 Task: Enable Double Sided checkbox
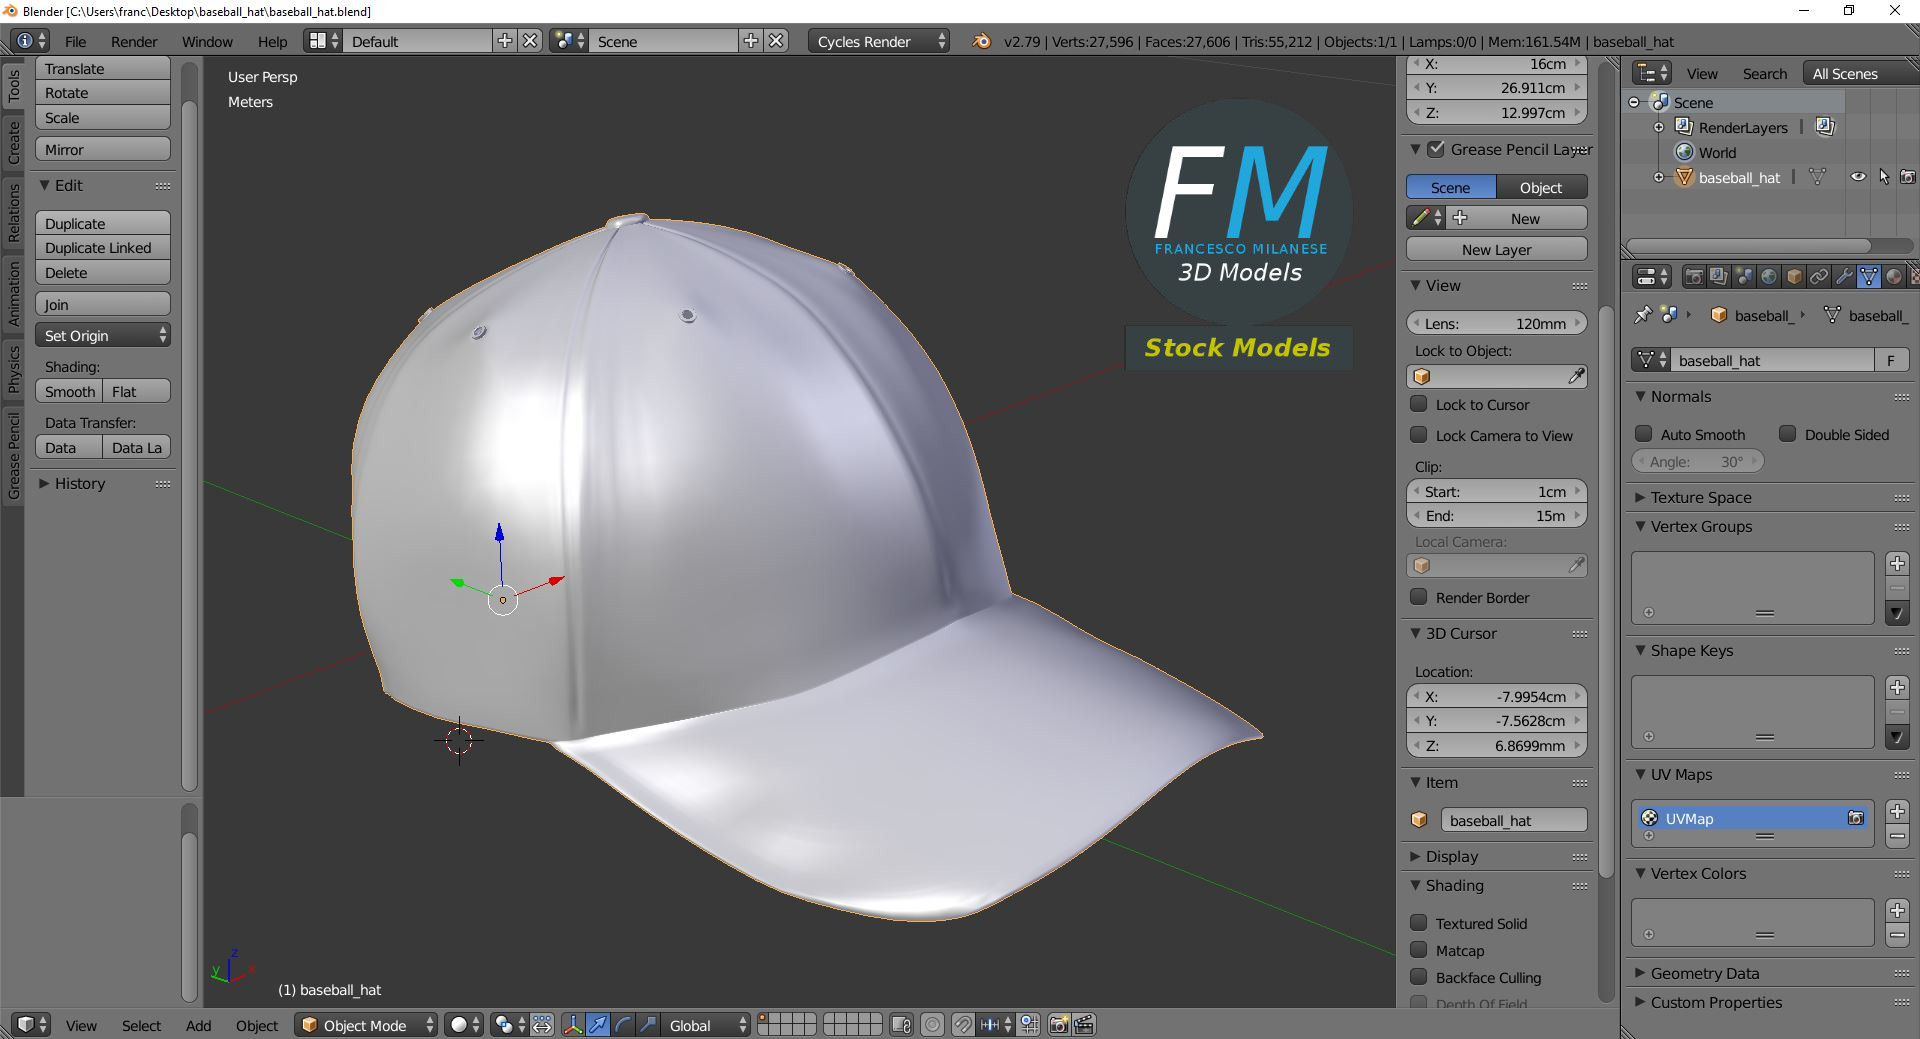pyautogui.click(x=1787, y=434)
